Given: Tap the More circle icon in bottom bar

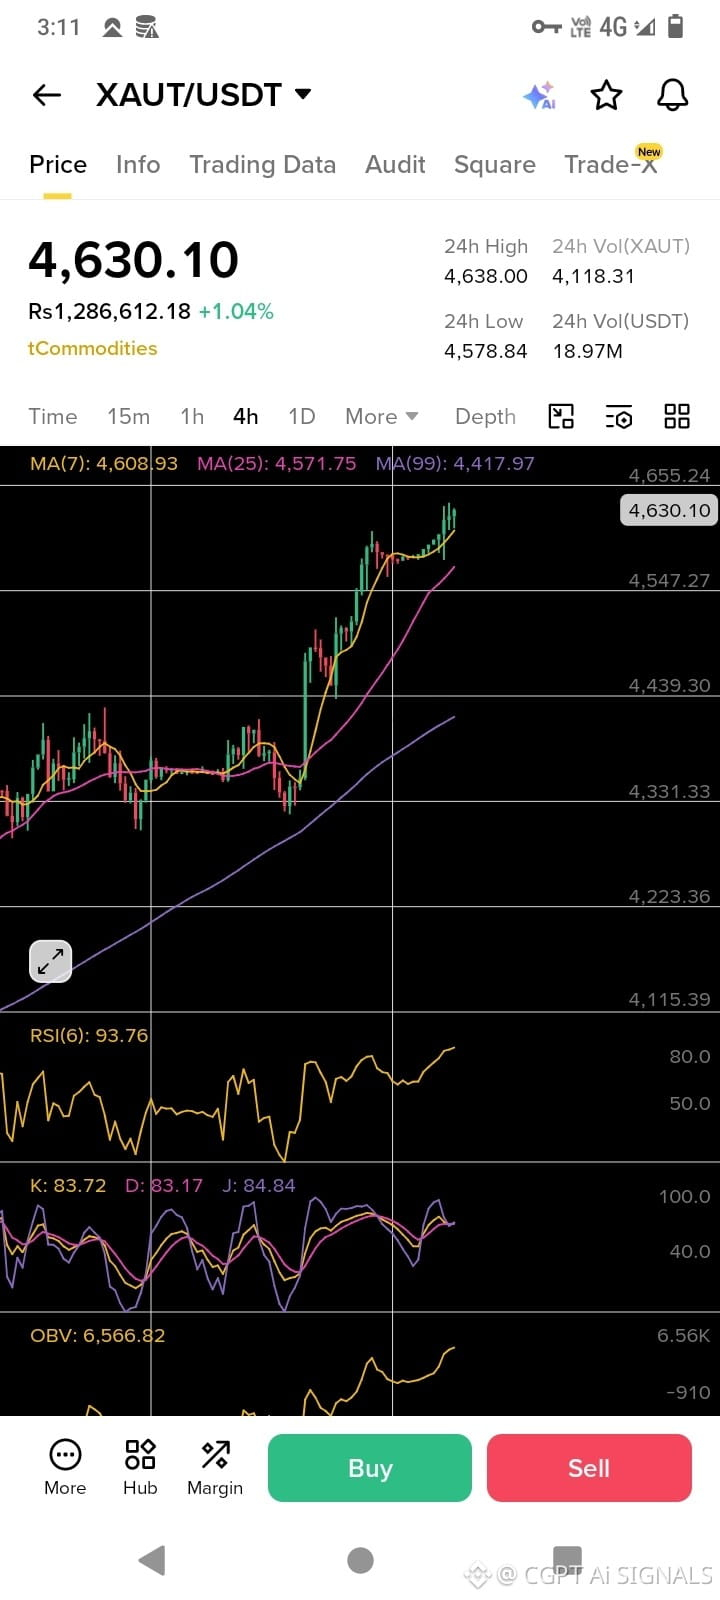Looking at the screenshot, I should coord(65,1467).
